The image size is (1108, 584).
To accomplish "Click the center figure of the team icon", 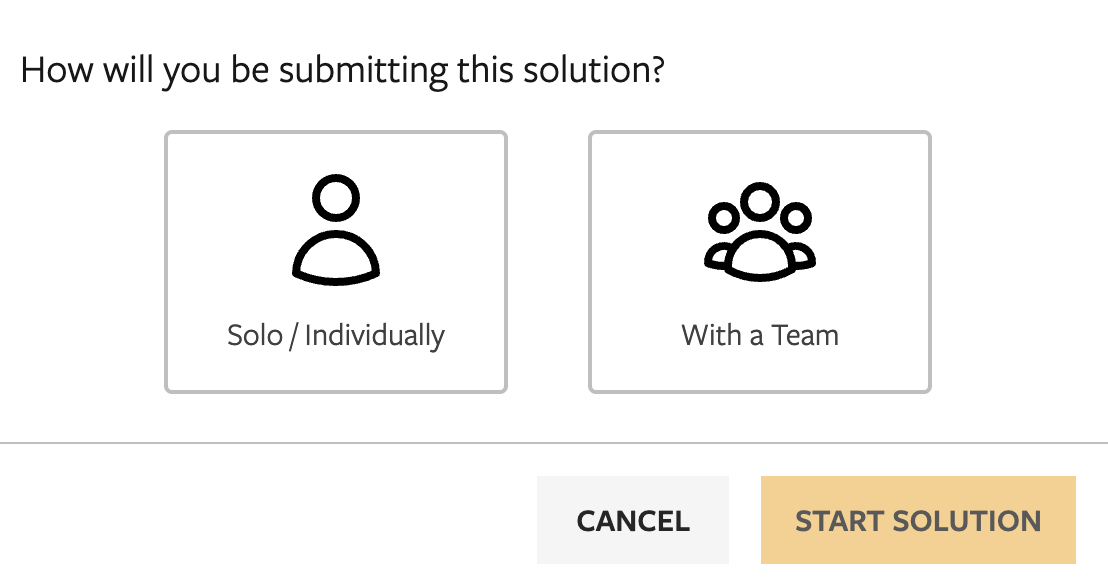I will (760, 232).
